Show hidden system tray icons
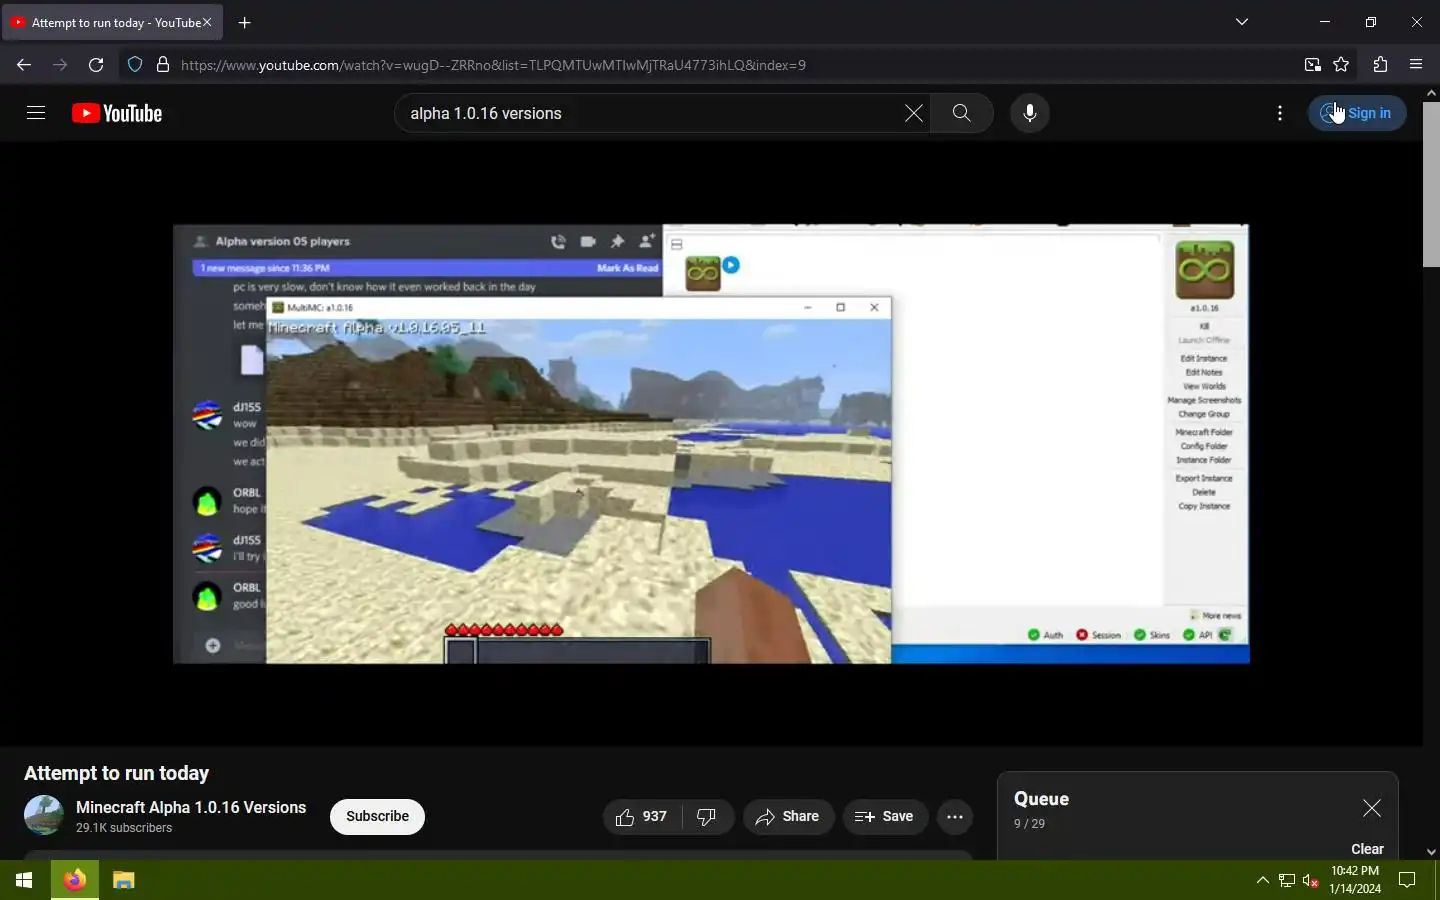Viewport: 1440px width, 900px height. click(1262, 880)
